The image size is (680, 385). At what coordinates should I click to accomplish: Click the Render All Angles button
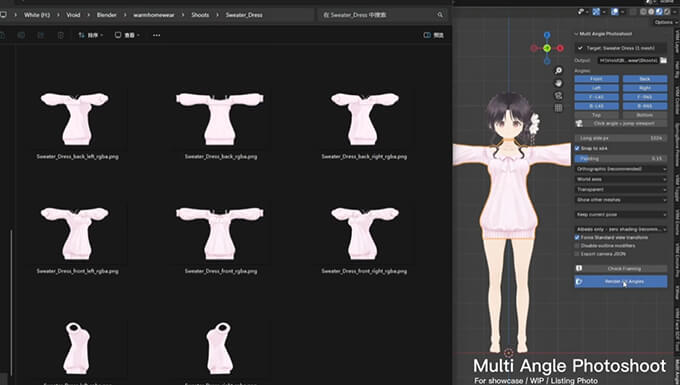pyautogui.click(x=621, y=281)
